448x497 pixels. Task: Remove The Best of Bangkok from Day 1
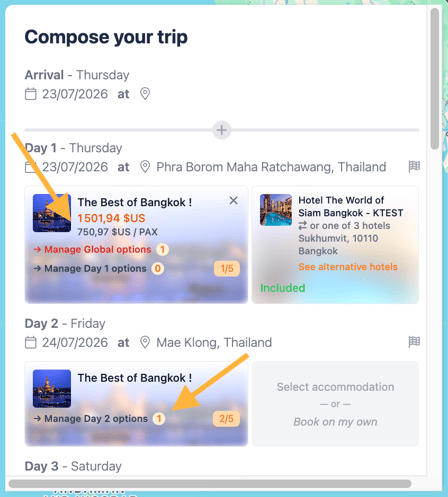coord(233,200)
